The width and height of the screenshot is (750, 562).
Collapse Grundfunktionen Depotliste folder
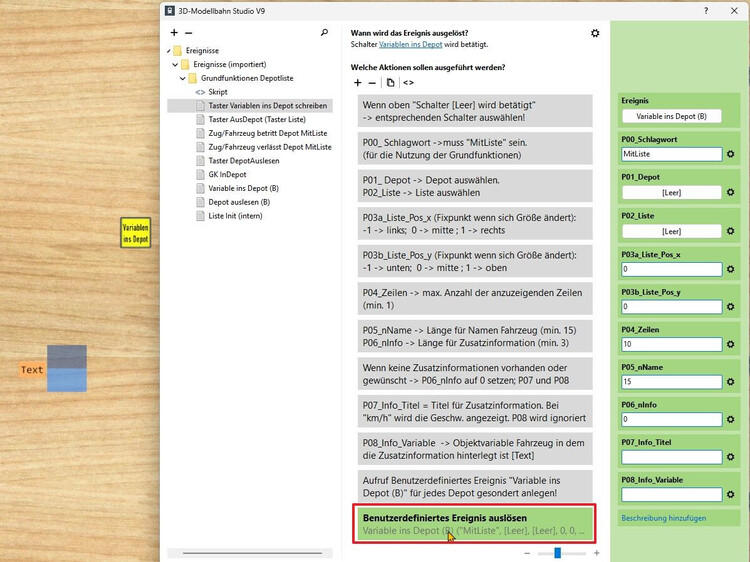point(182,78)
